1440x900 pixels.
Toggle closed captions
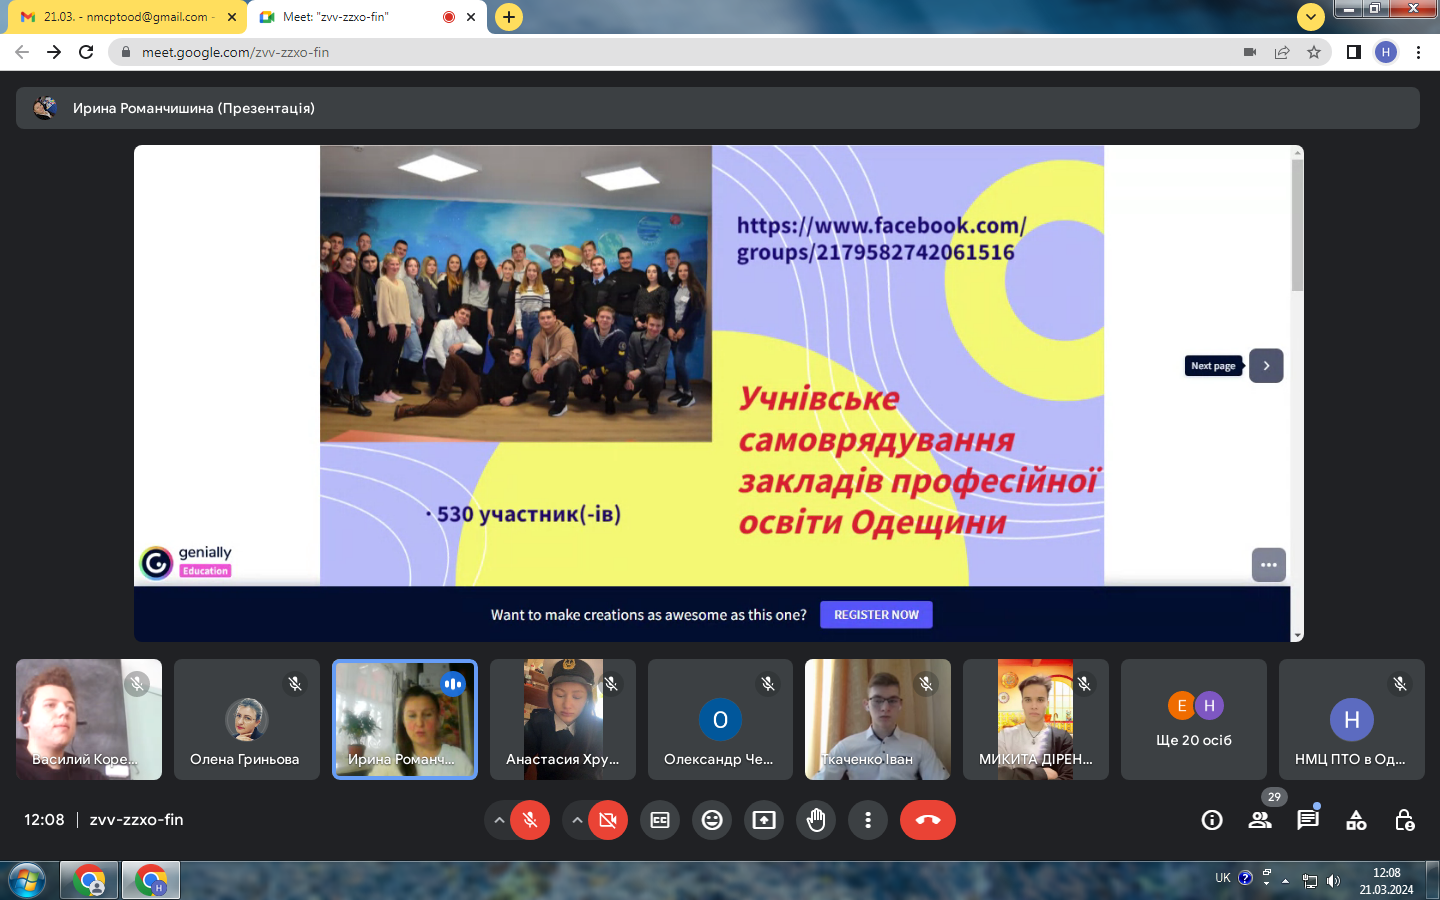click(660, 820)
